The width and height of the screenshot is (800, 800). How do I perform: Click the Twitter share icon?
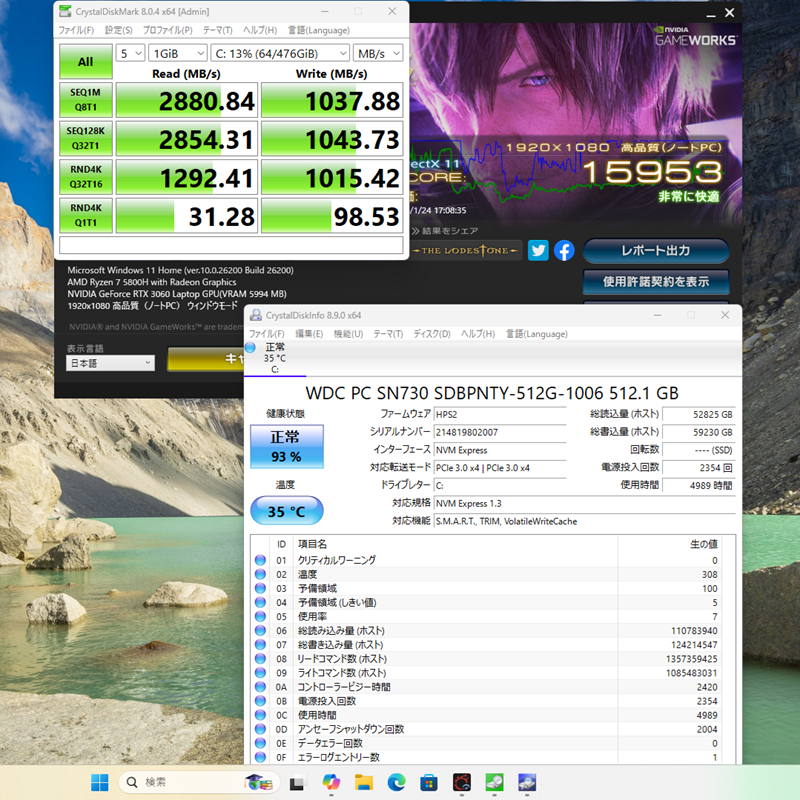tap(538, 251)
